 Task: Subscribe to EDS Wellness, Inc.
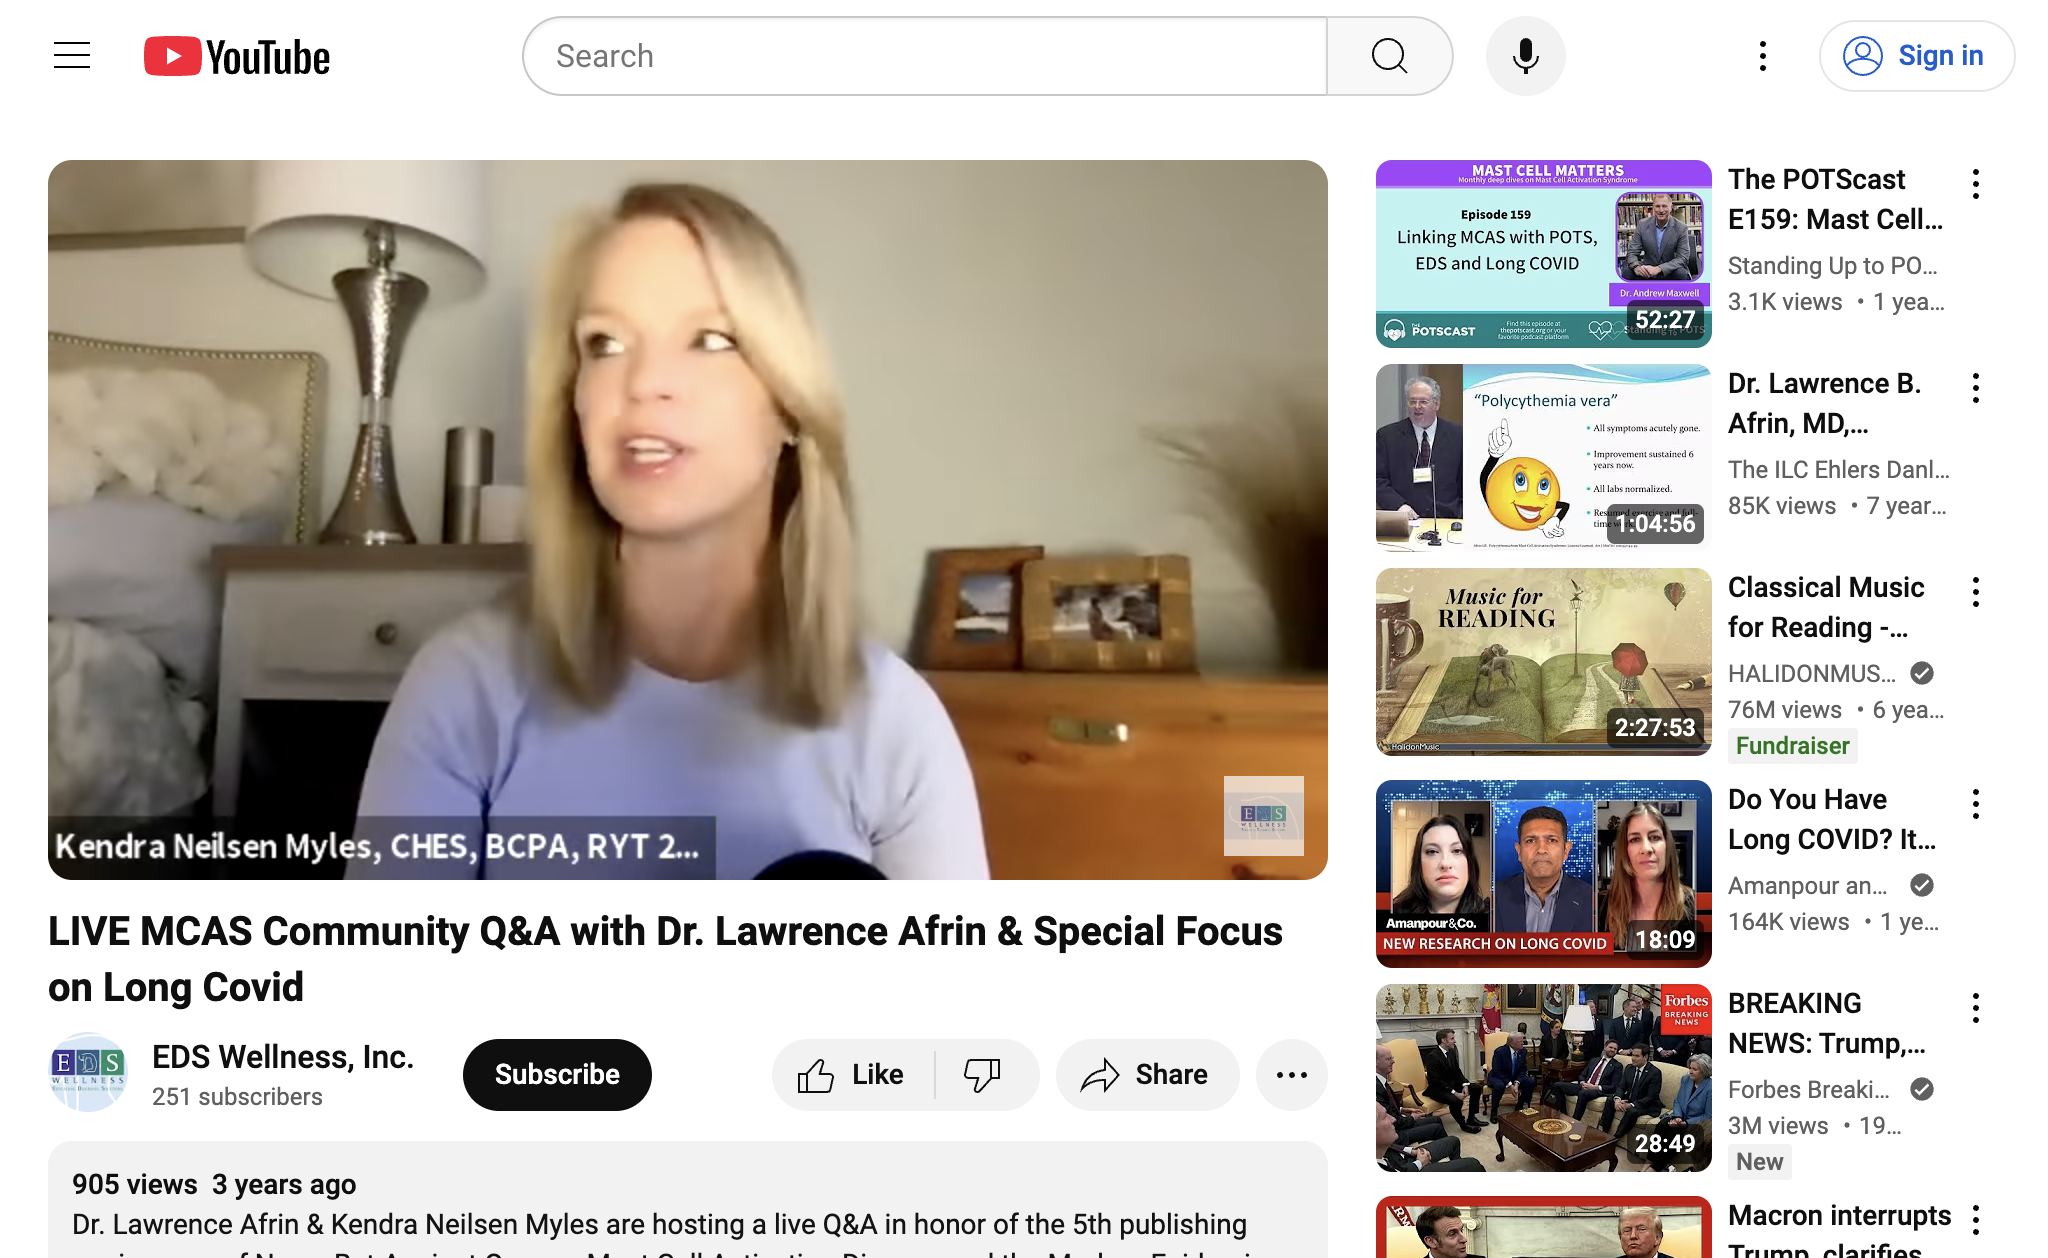click(x=557, y=1075)
